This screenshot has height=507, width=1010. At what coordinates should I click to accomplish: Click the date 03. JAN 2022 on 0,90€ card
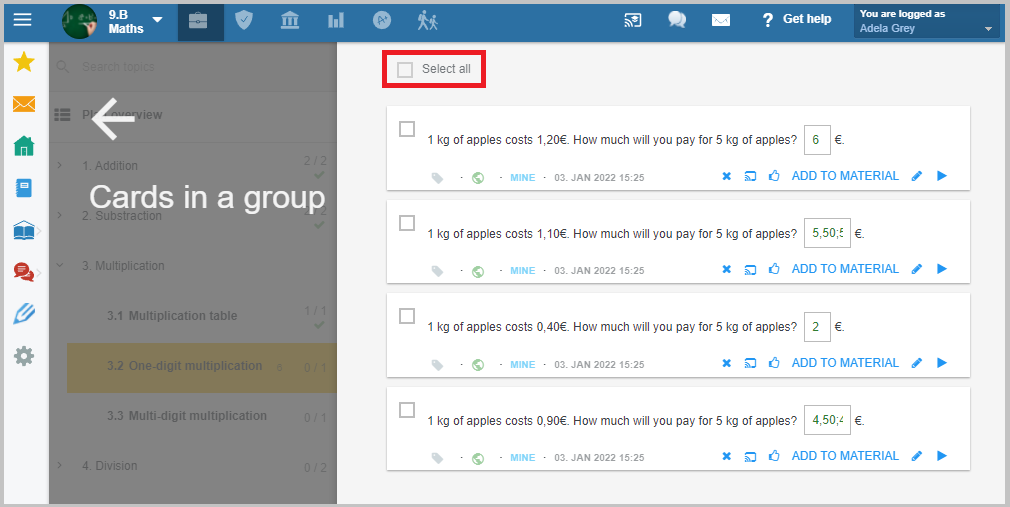[599, 457]
